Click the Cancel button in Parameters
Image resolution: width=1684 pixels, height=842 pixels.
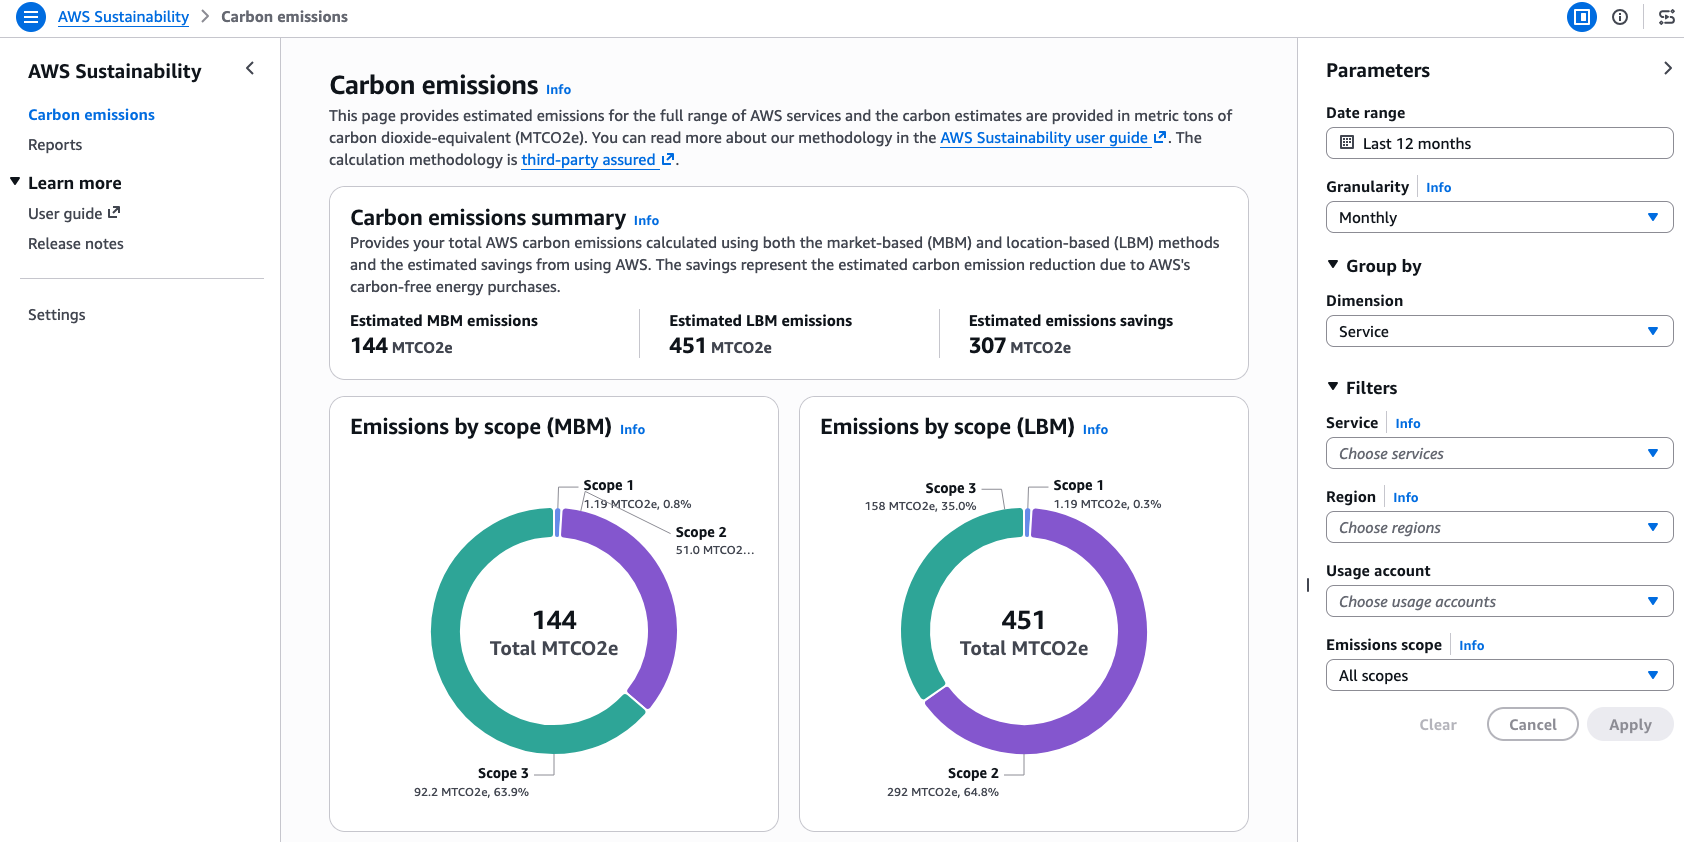point(1532,724)
